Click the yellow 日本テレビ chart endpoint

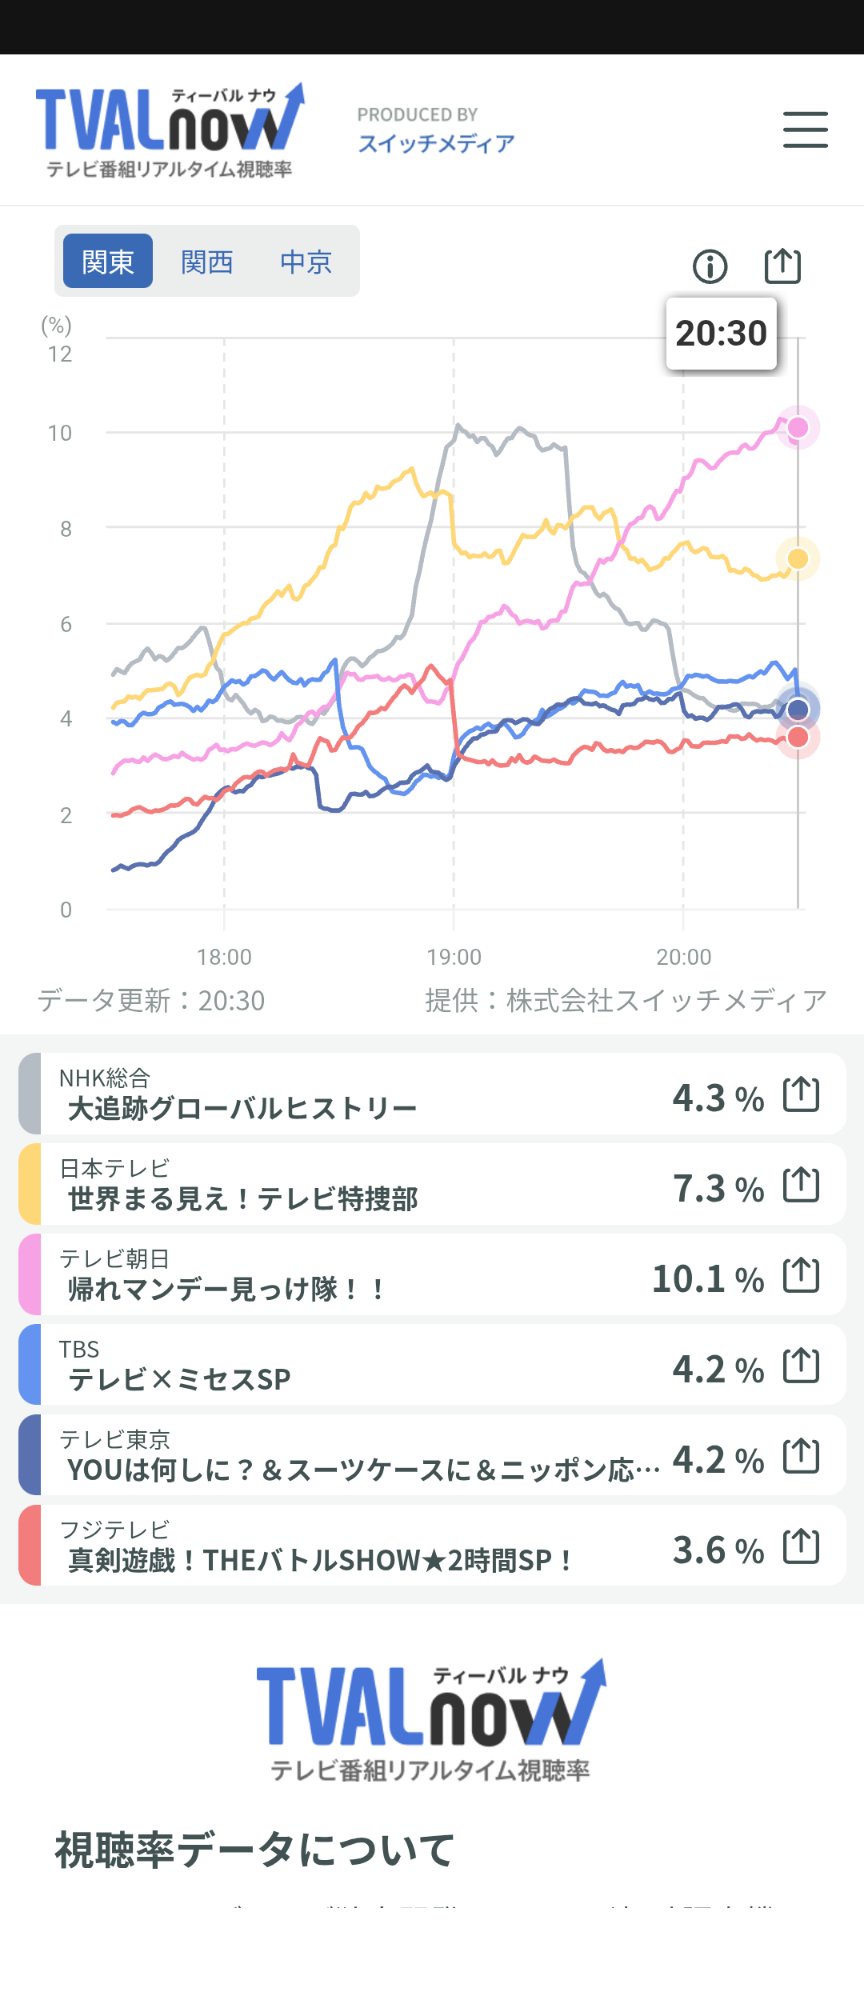pyautogui.click(x=798, y=558)
